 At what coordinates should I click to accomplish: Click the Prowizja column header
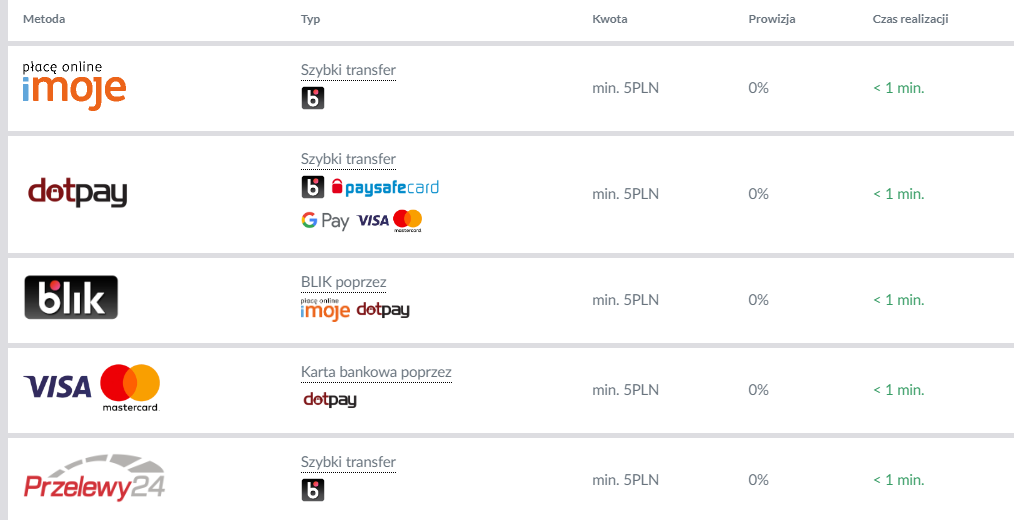[x=772, y=19]
